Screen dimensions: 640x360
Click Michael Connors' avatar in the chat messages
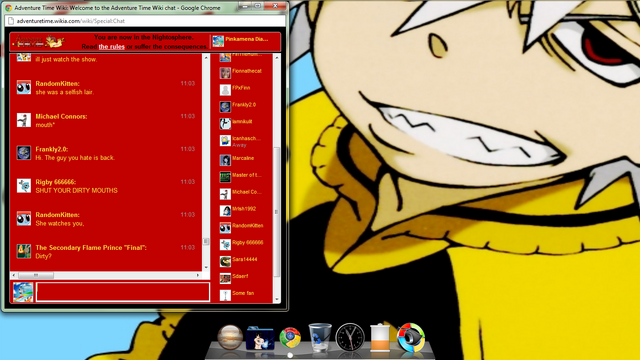click(x=24, y=120)
